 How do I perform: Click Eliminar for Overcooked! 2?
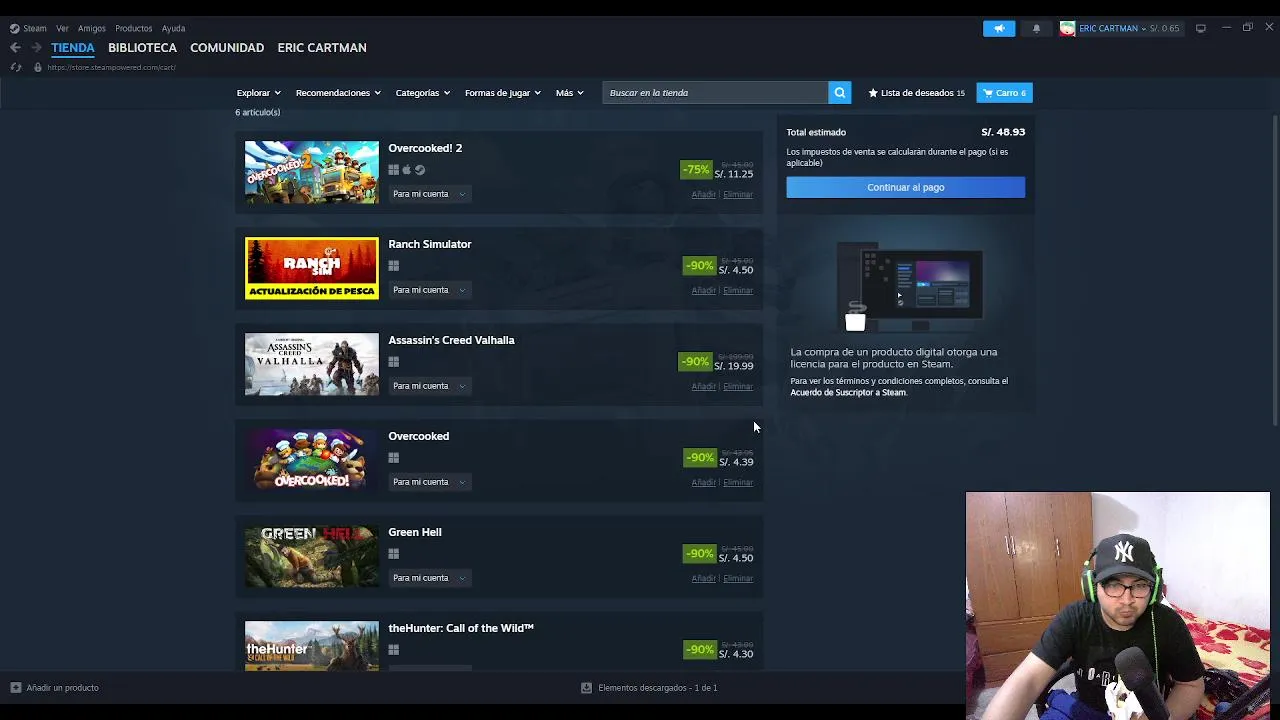[738, 194]
